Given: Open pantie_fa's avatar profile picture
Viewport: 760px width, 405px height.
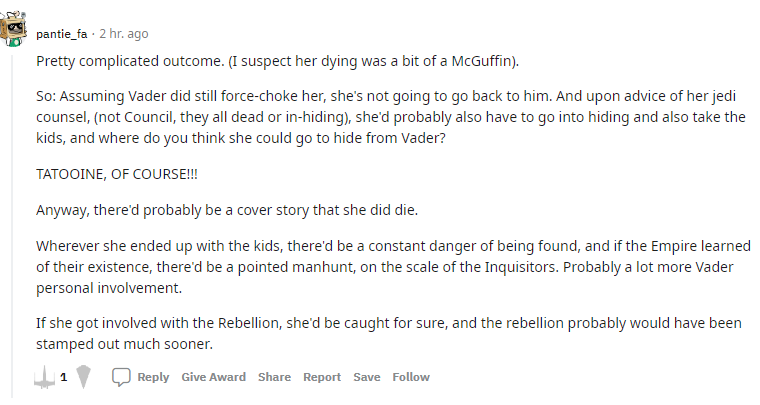Looking at the screenshot, I should point(13,28).
